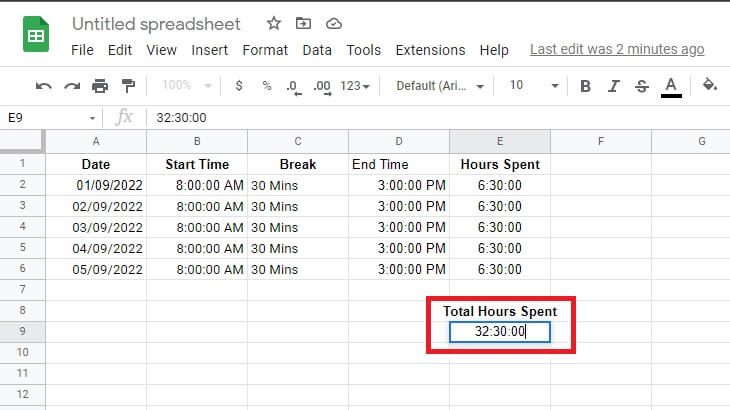Open fill color picker

[710, 85]
